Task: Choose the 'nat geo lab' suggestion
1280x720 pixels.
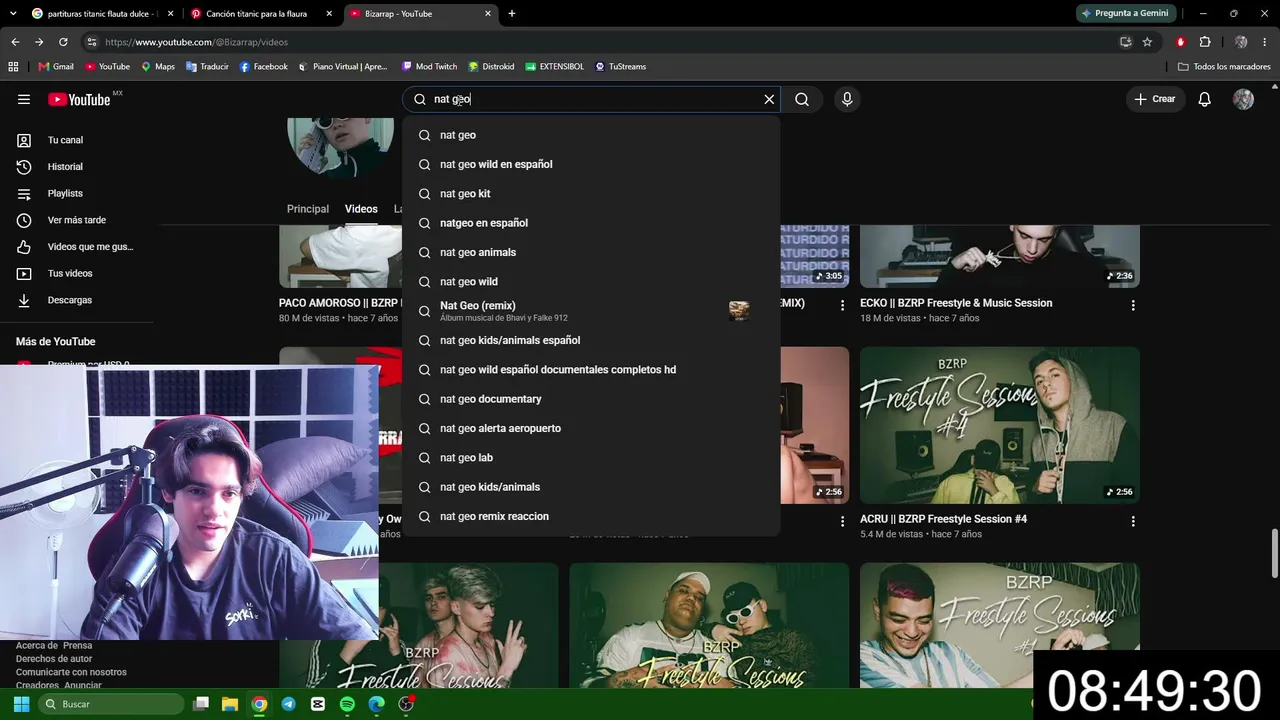Action: [591, 458]
